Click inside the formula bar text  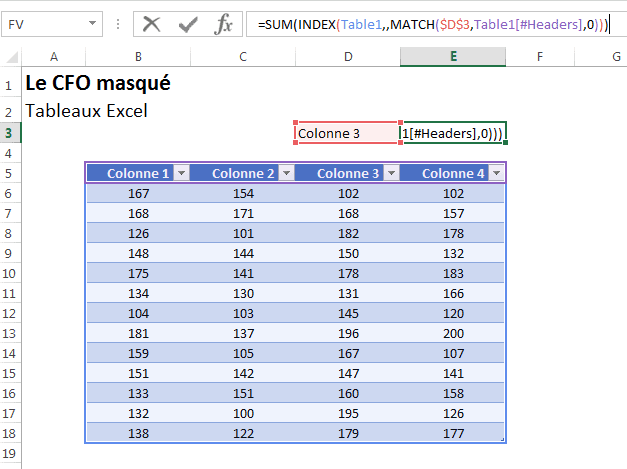coord(430,24)
